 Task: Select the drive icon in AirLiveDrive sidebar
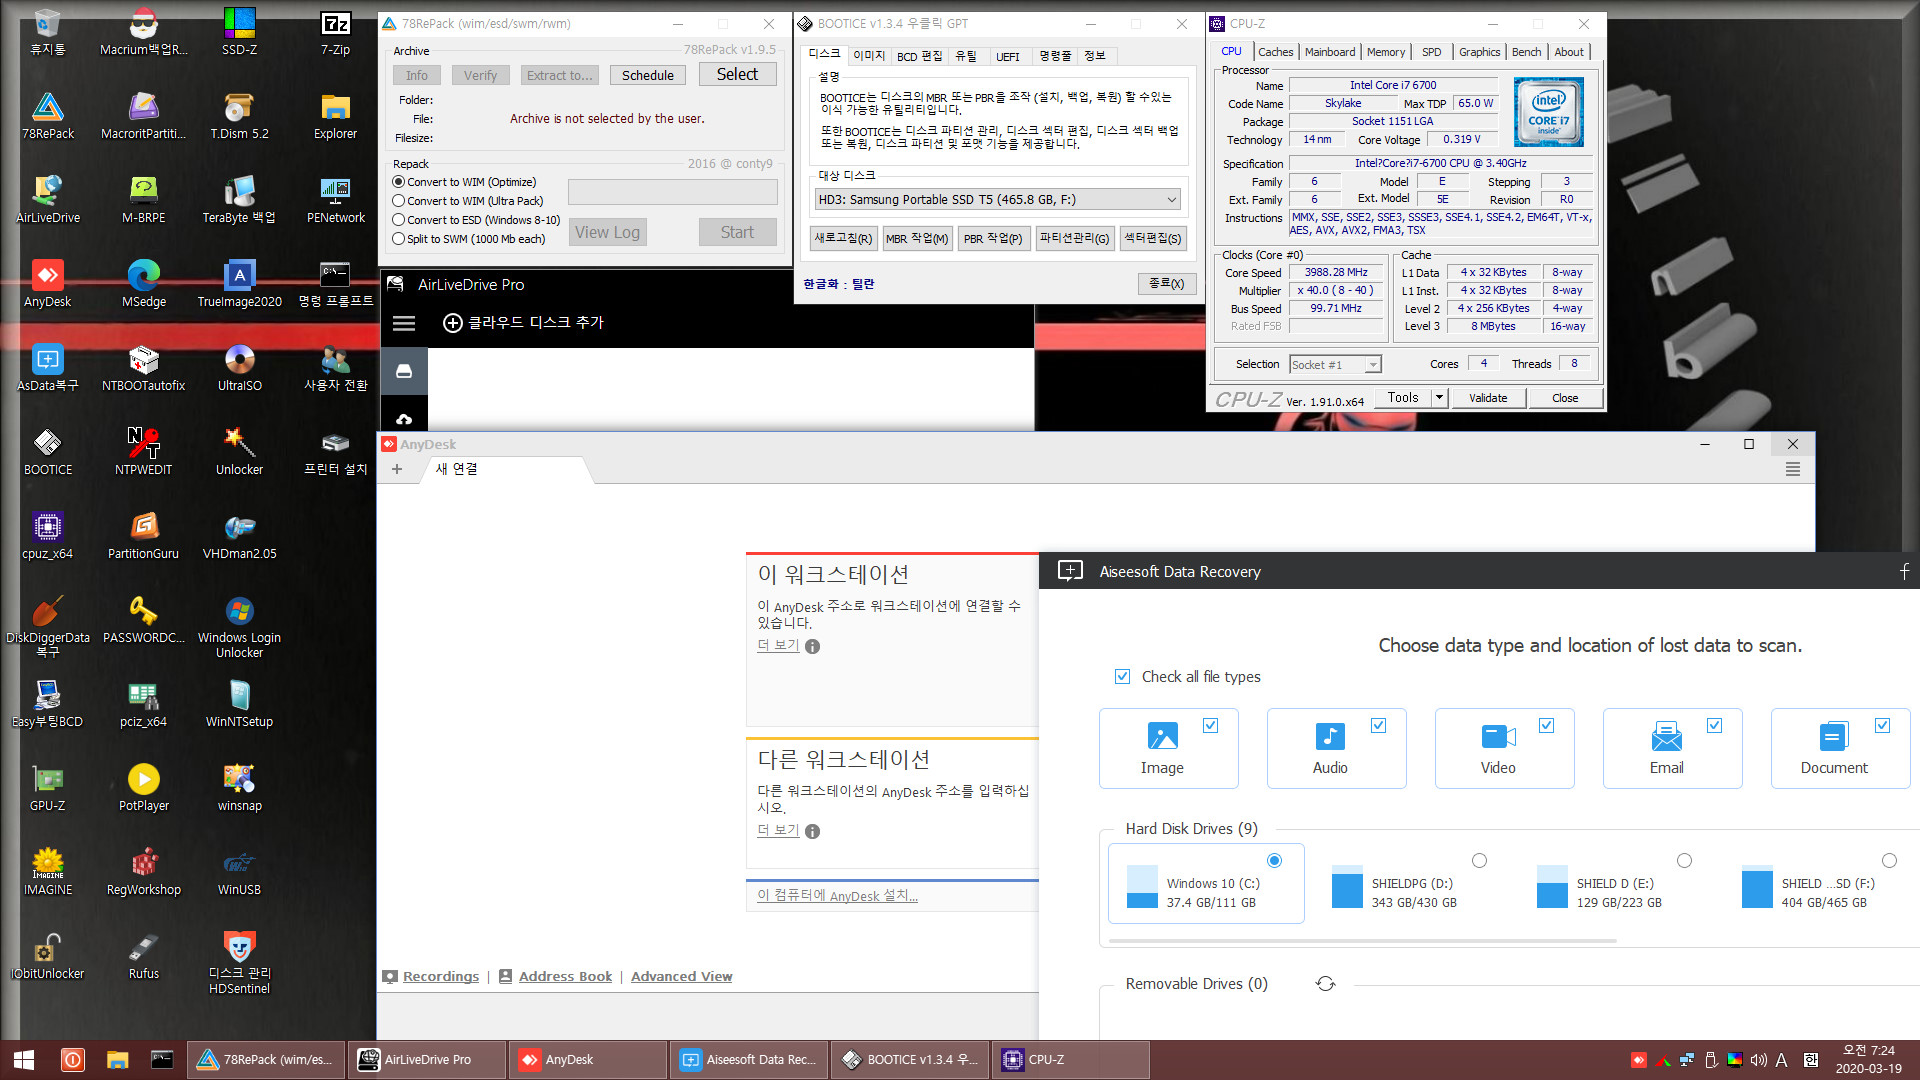click(404, 371)
